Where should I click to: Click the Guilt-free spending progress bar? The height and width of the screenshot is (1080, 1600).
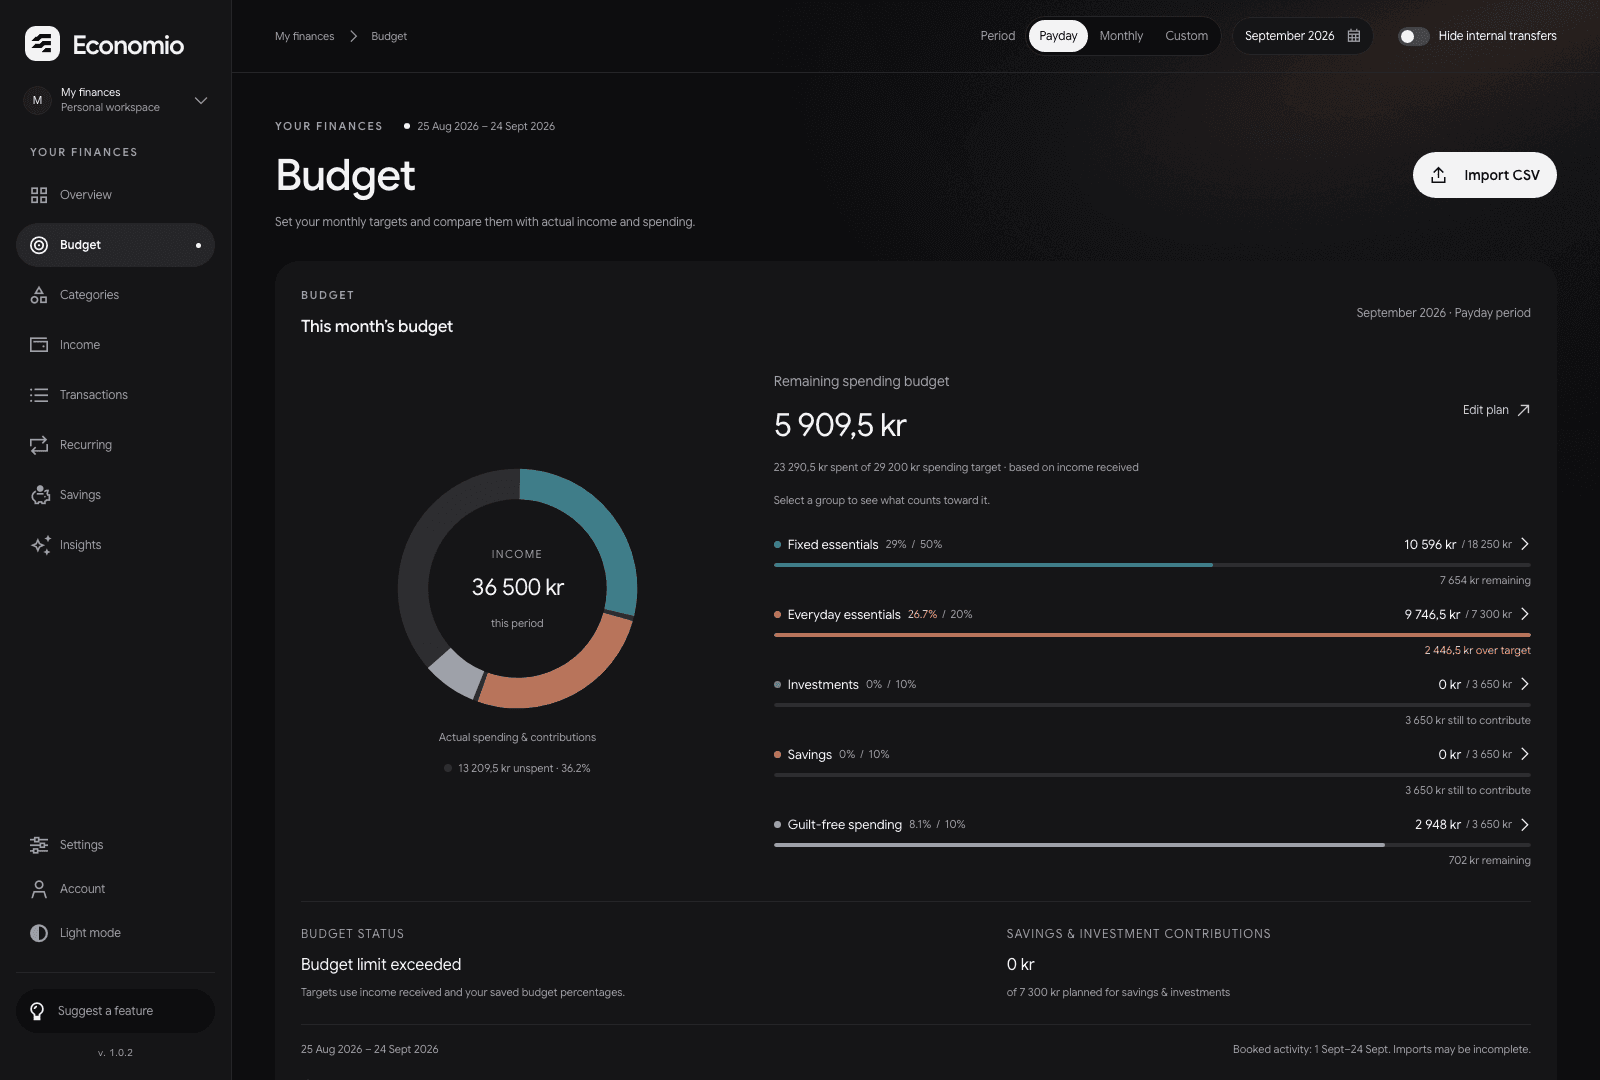pos(1152,845)
